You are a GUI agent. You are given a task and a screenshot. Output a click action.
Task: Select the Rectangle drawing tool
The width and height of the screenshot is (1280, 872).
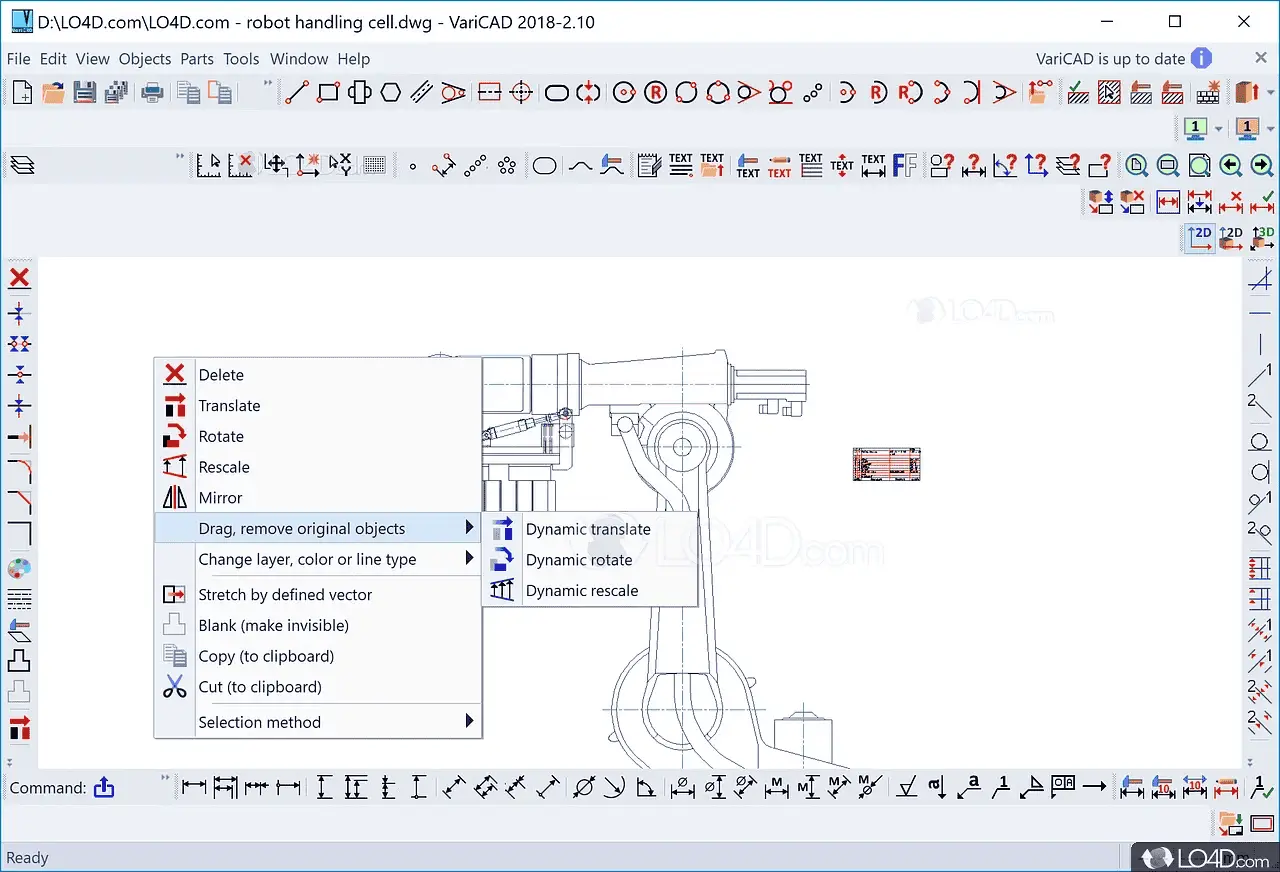(328, 93)
